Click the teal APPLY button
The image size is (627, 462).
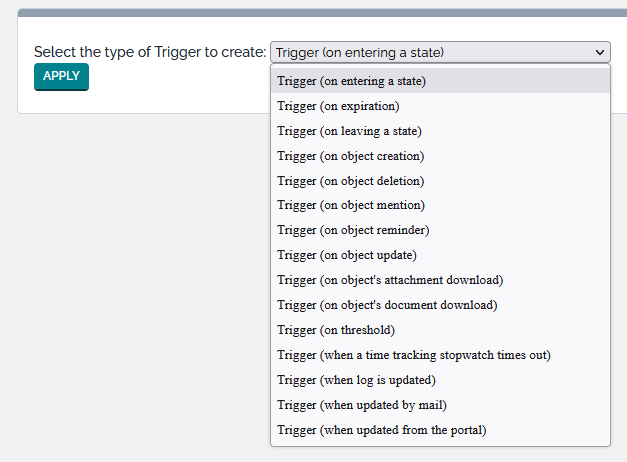tap(61, 76)
